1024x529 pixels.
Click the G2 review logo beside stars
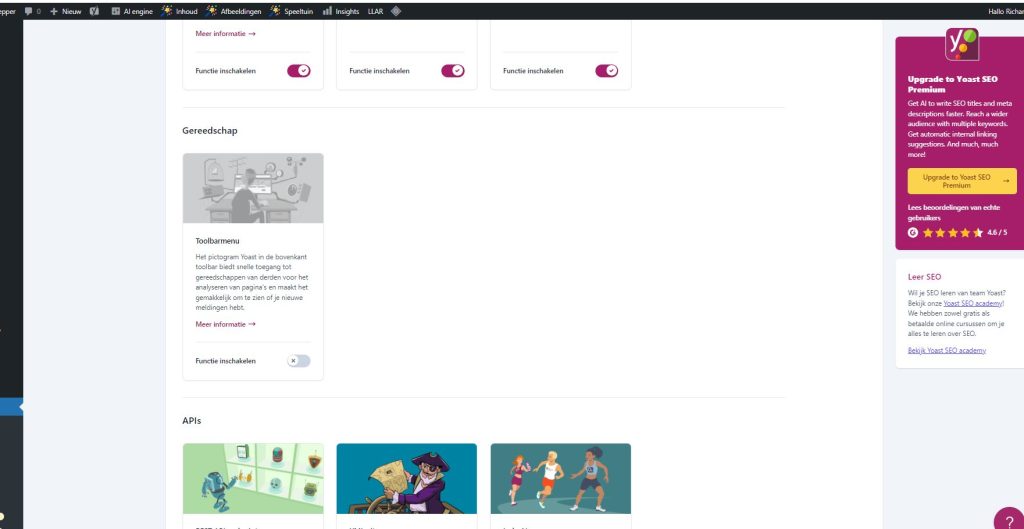tap(912, 232)
